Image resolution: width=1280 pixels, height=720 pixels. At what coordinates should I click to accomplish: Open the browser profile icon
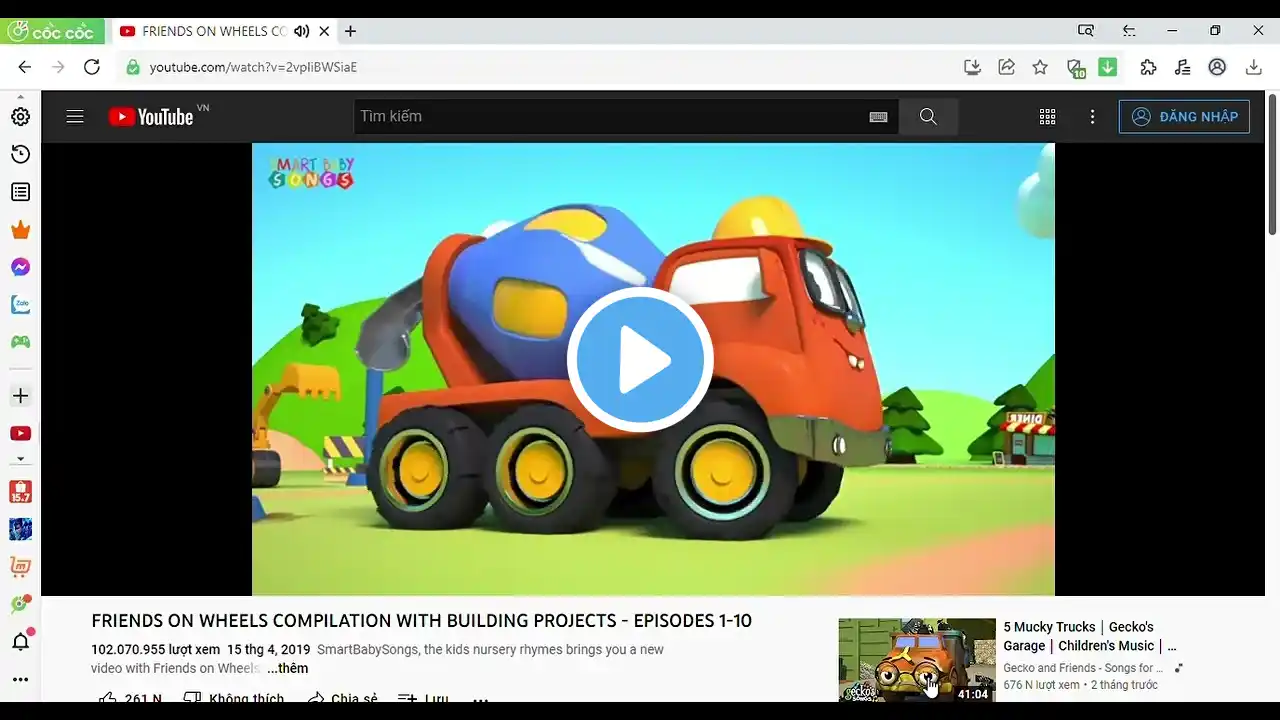click(1217, 67)
